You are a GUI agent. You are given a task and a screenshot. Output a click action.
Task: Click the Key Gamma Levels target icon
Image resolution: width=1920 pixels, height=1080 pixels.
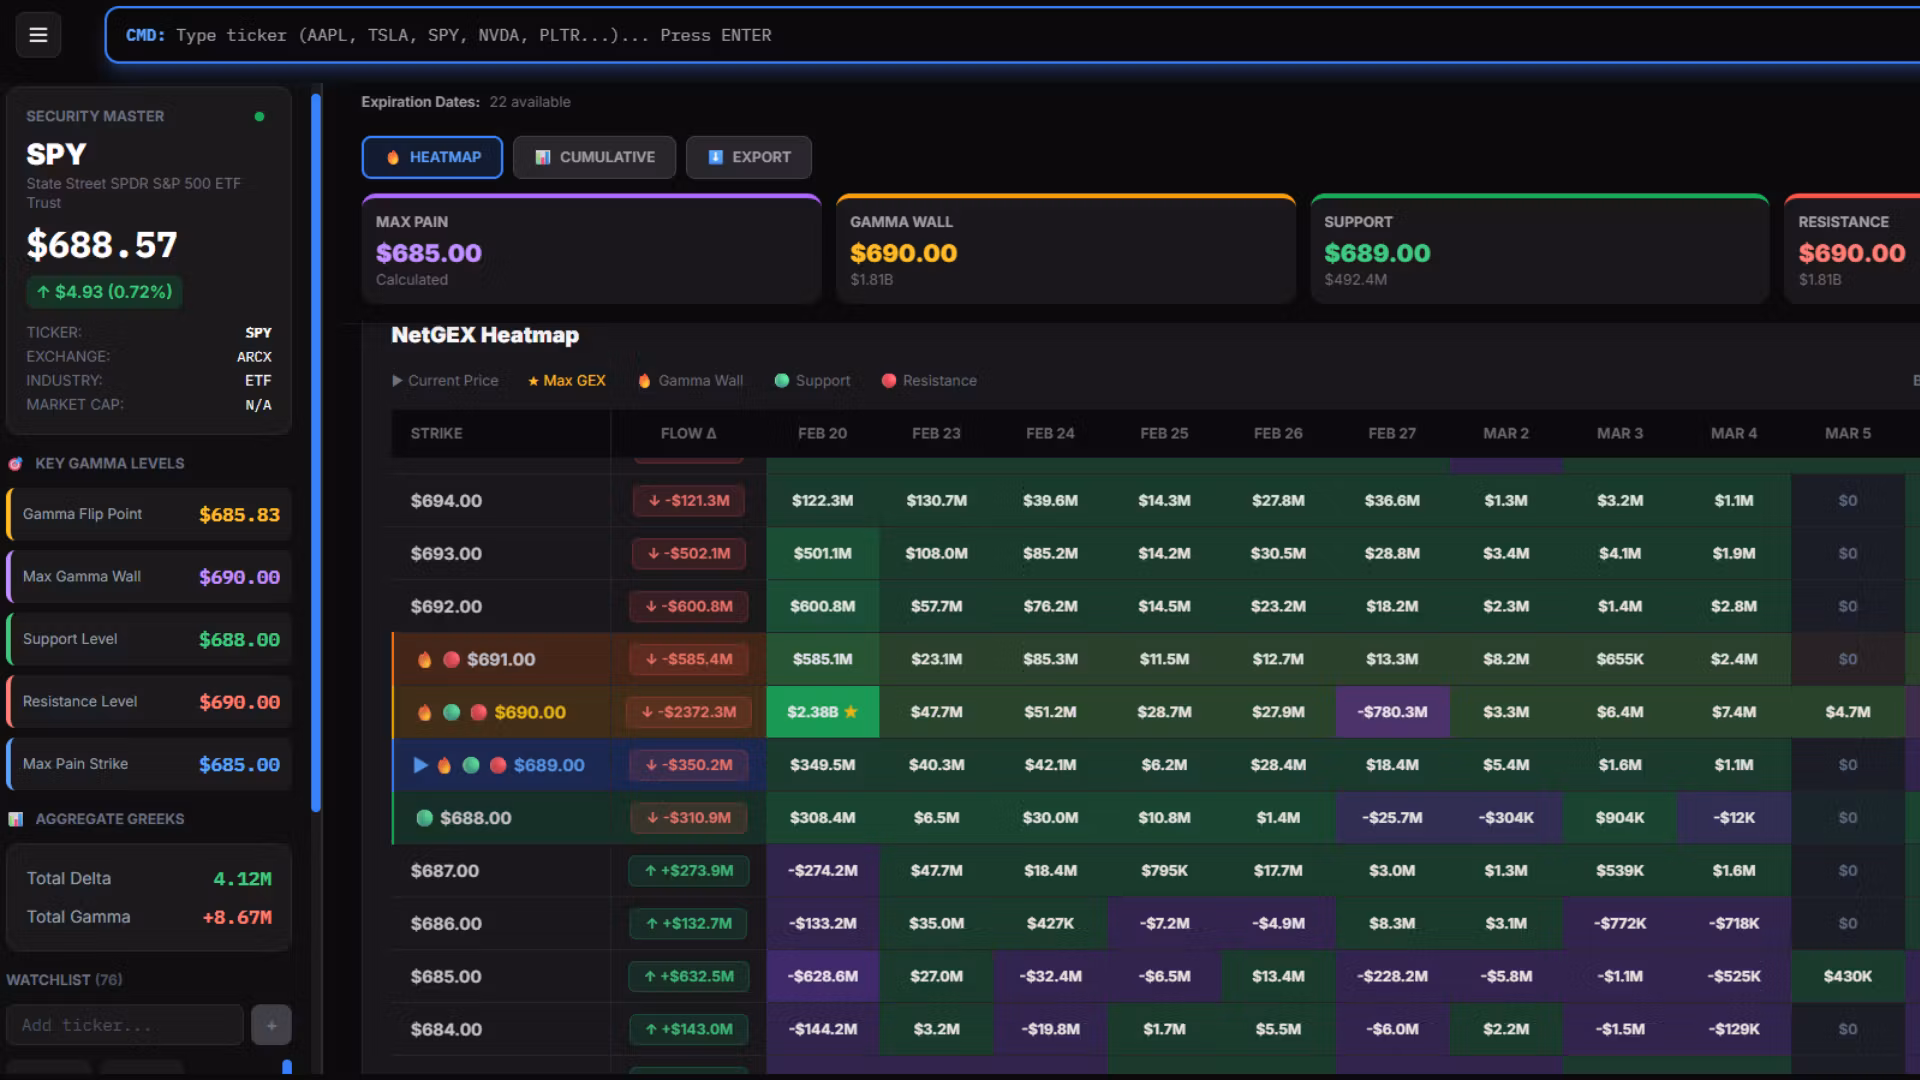point(16,464)
